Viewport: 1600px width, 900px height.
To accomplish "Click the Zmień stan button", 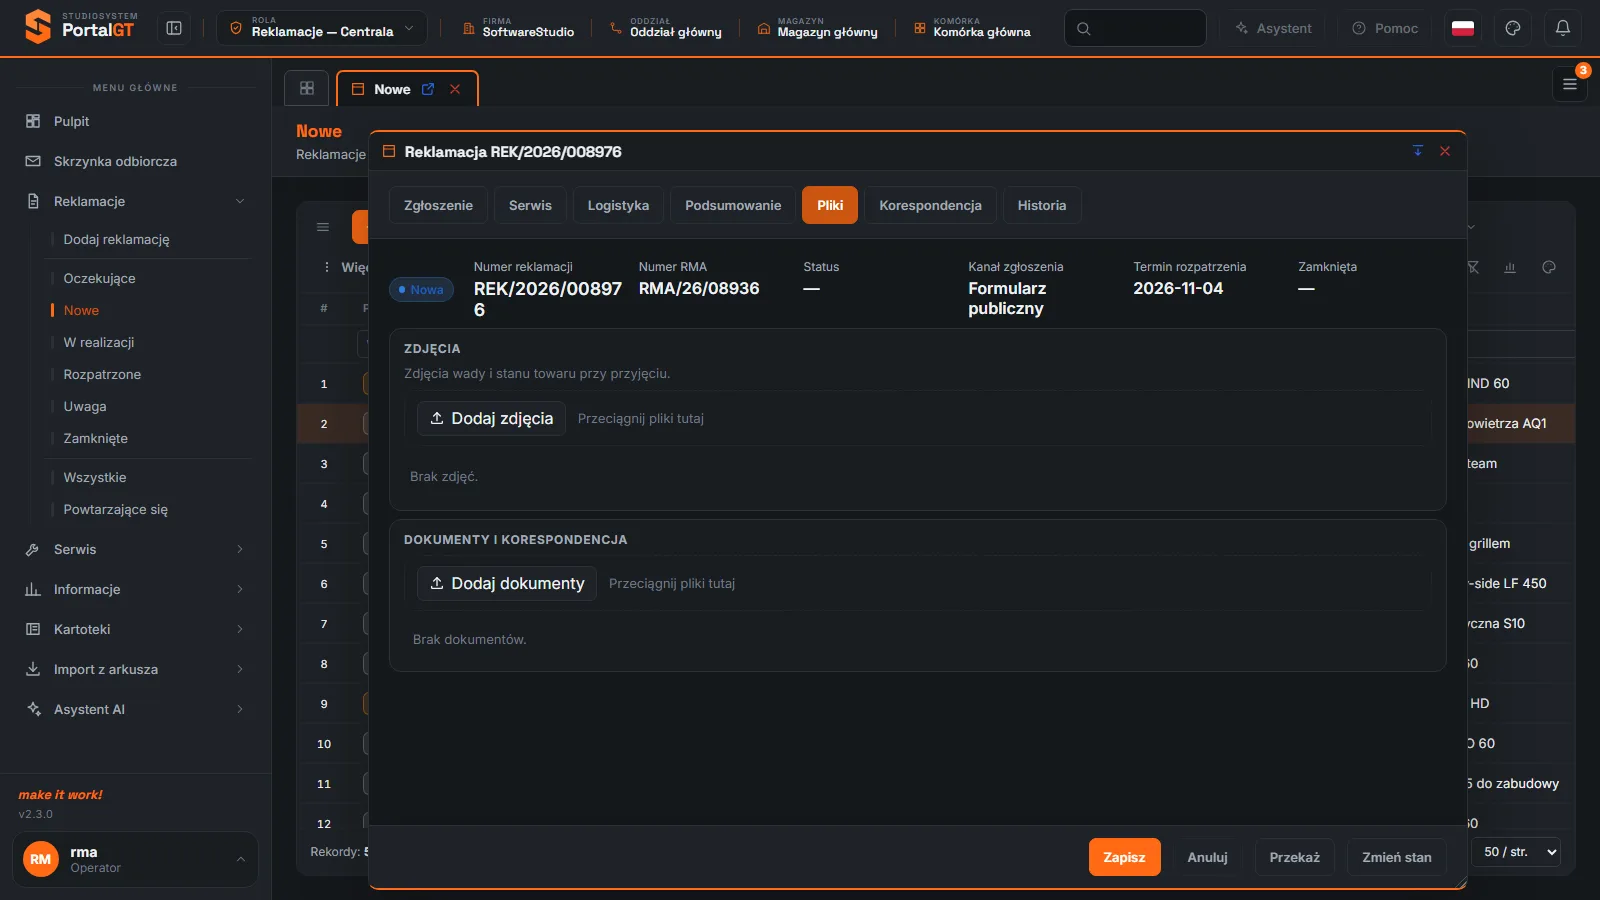I will (x=1397, y=857).
